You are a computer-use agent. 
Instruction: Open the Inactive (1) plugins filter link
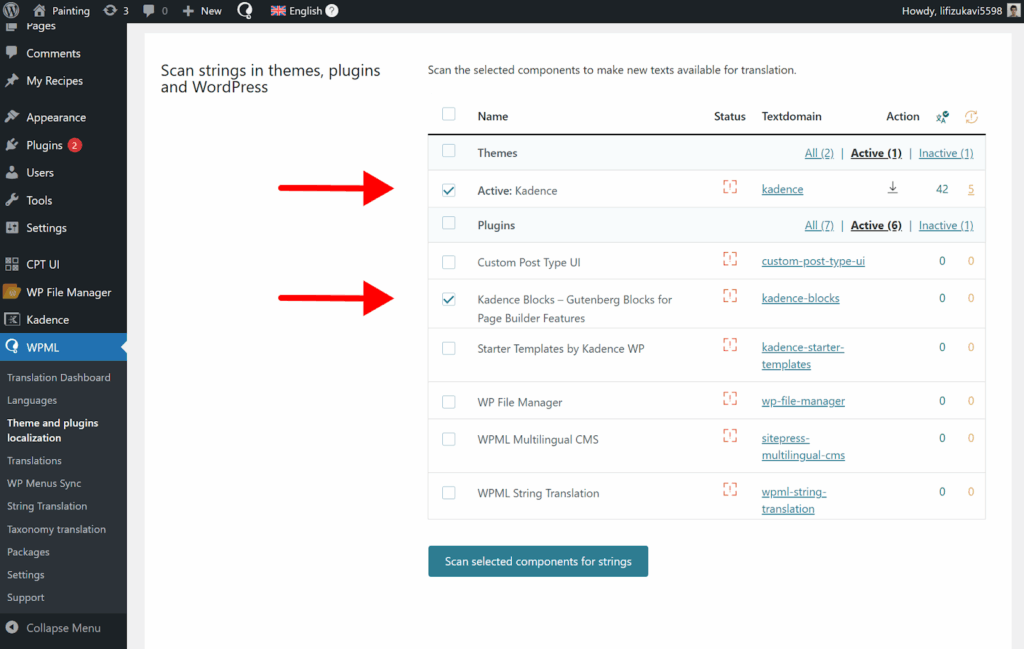tap(945, 225)
